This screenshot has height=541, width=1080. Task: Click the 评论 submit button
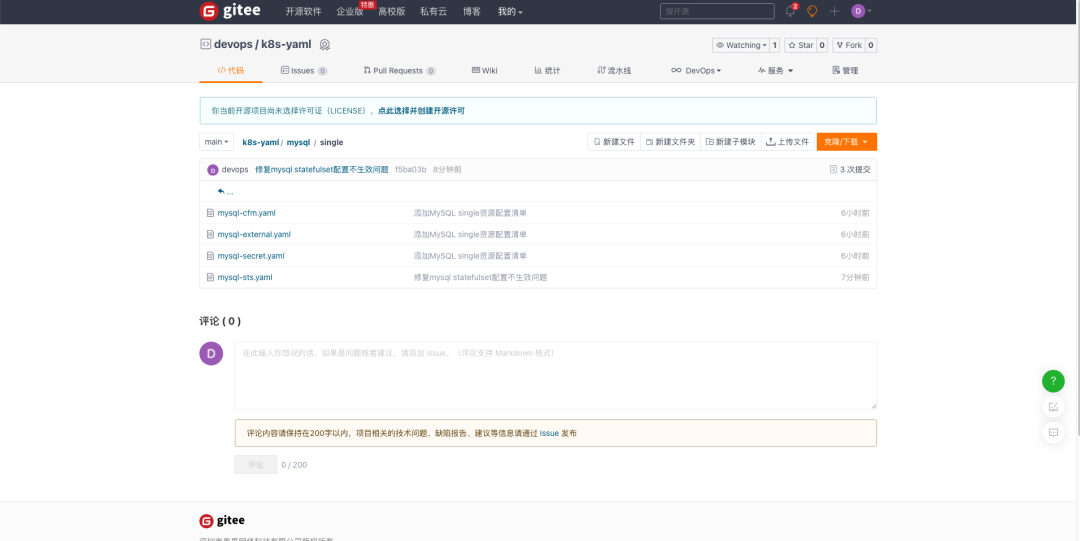click(x=256, y=465)
